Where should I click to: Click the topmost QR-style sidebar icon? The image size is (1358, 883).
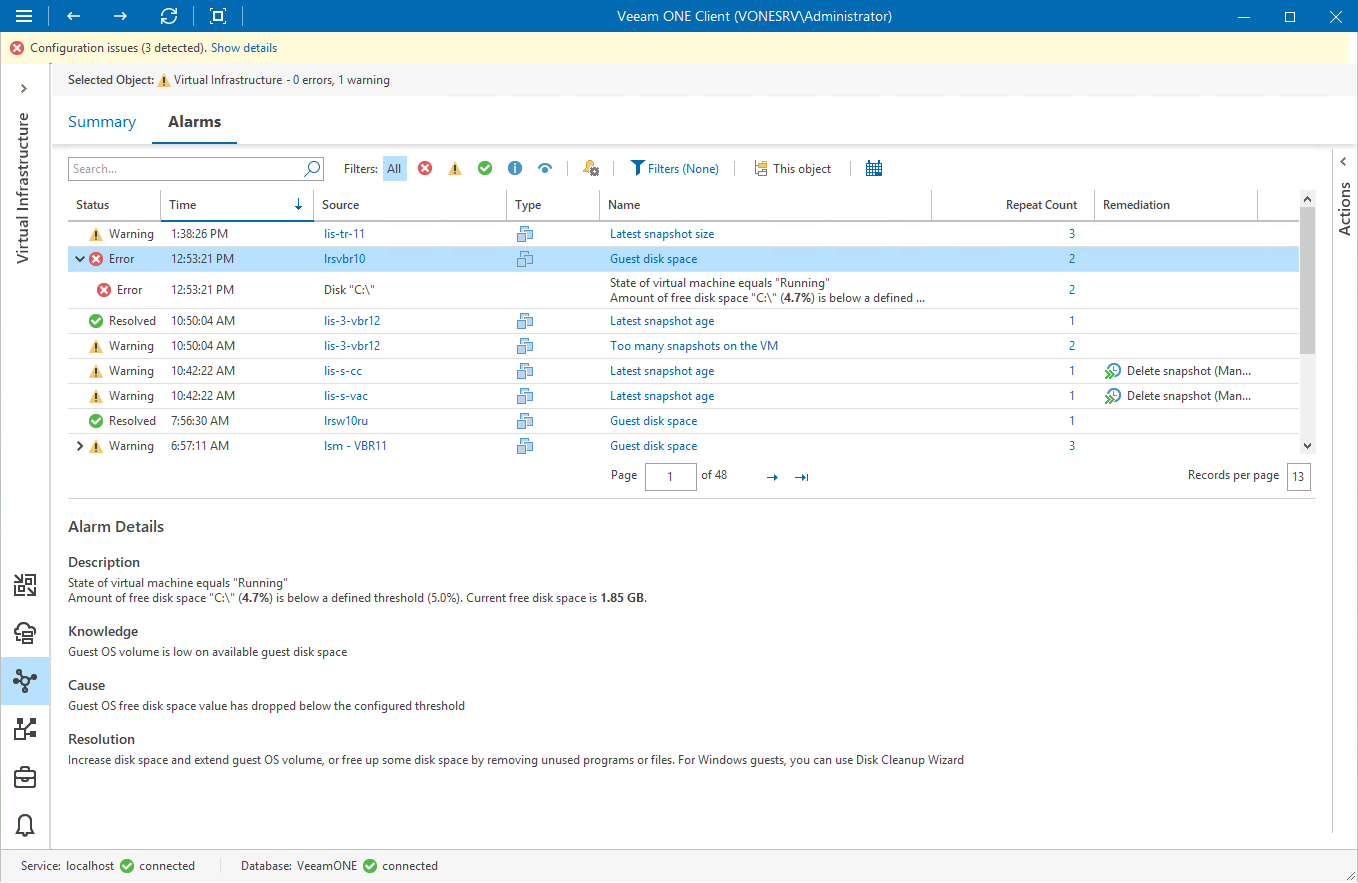(25, 585)
